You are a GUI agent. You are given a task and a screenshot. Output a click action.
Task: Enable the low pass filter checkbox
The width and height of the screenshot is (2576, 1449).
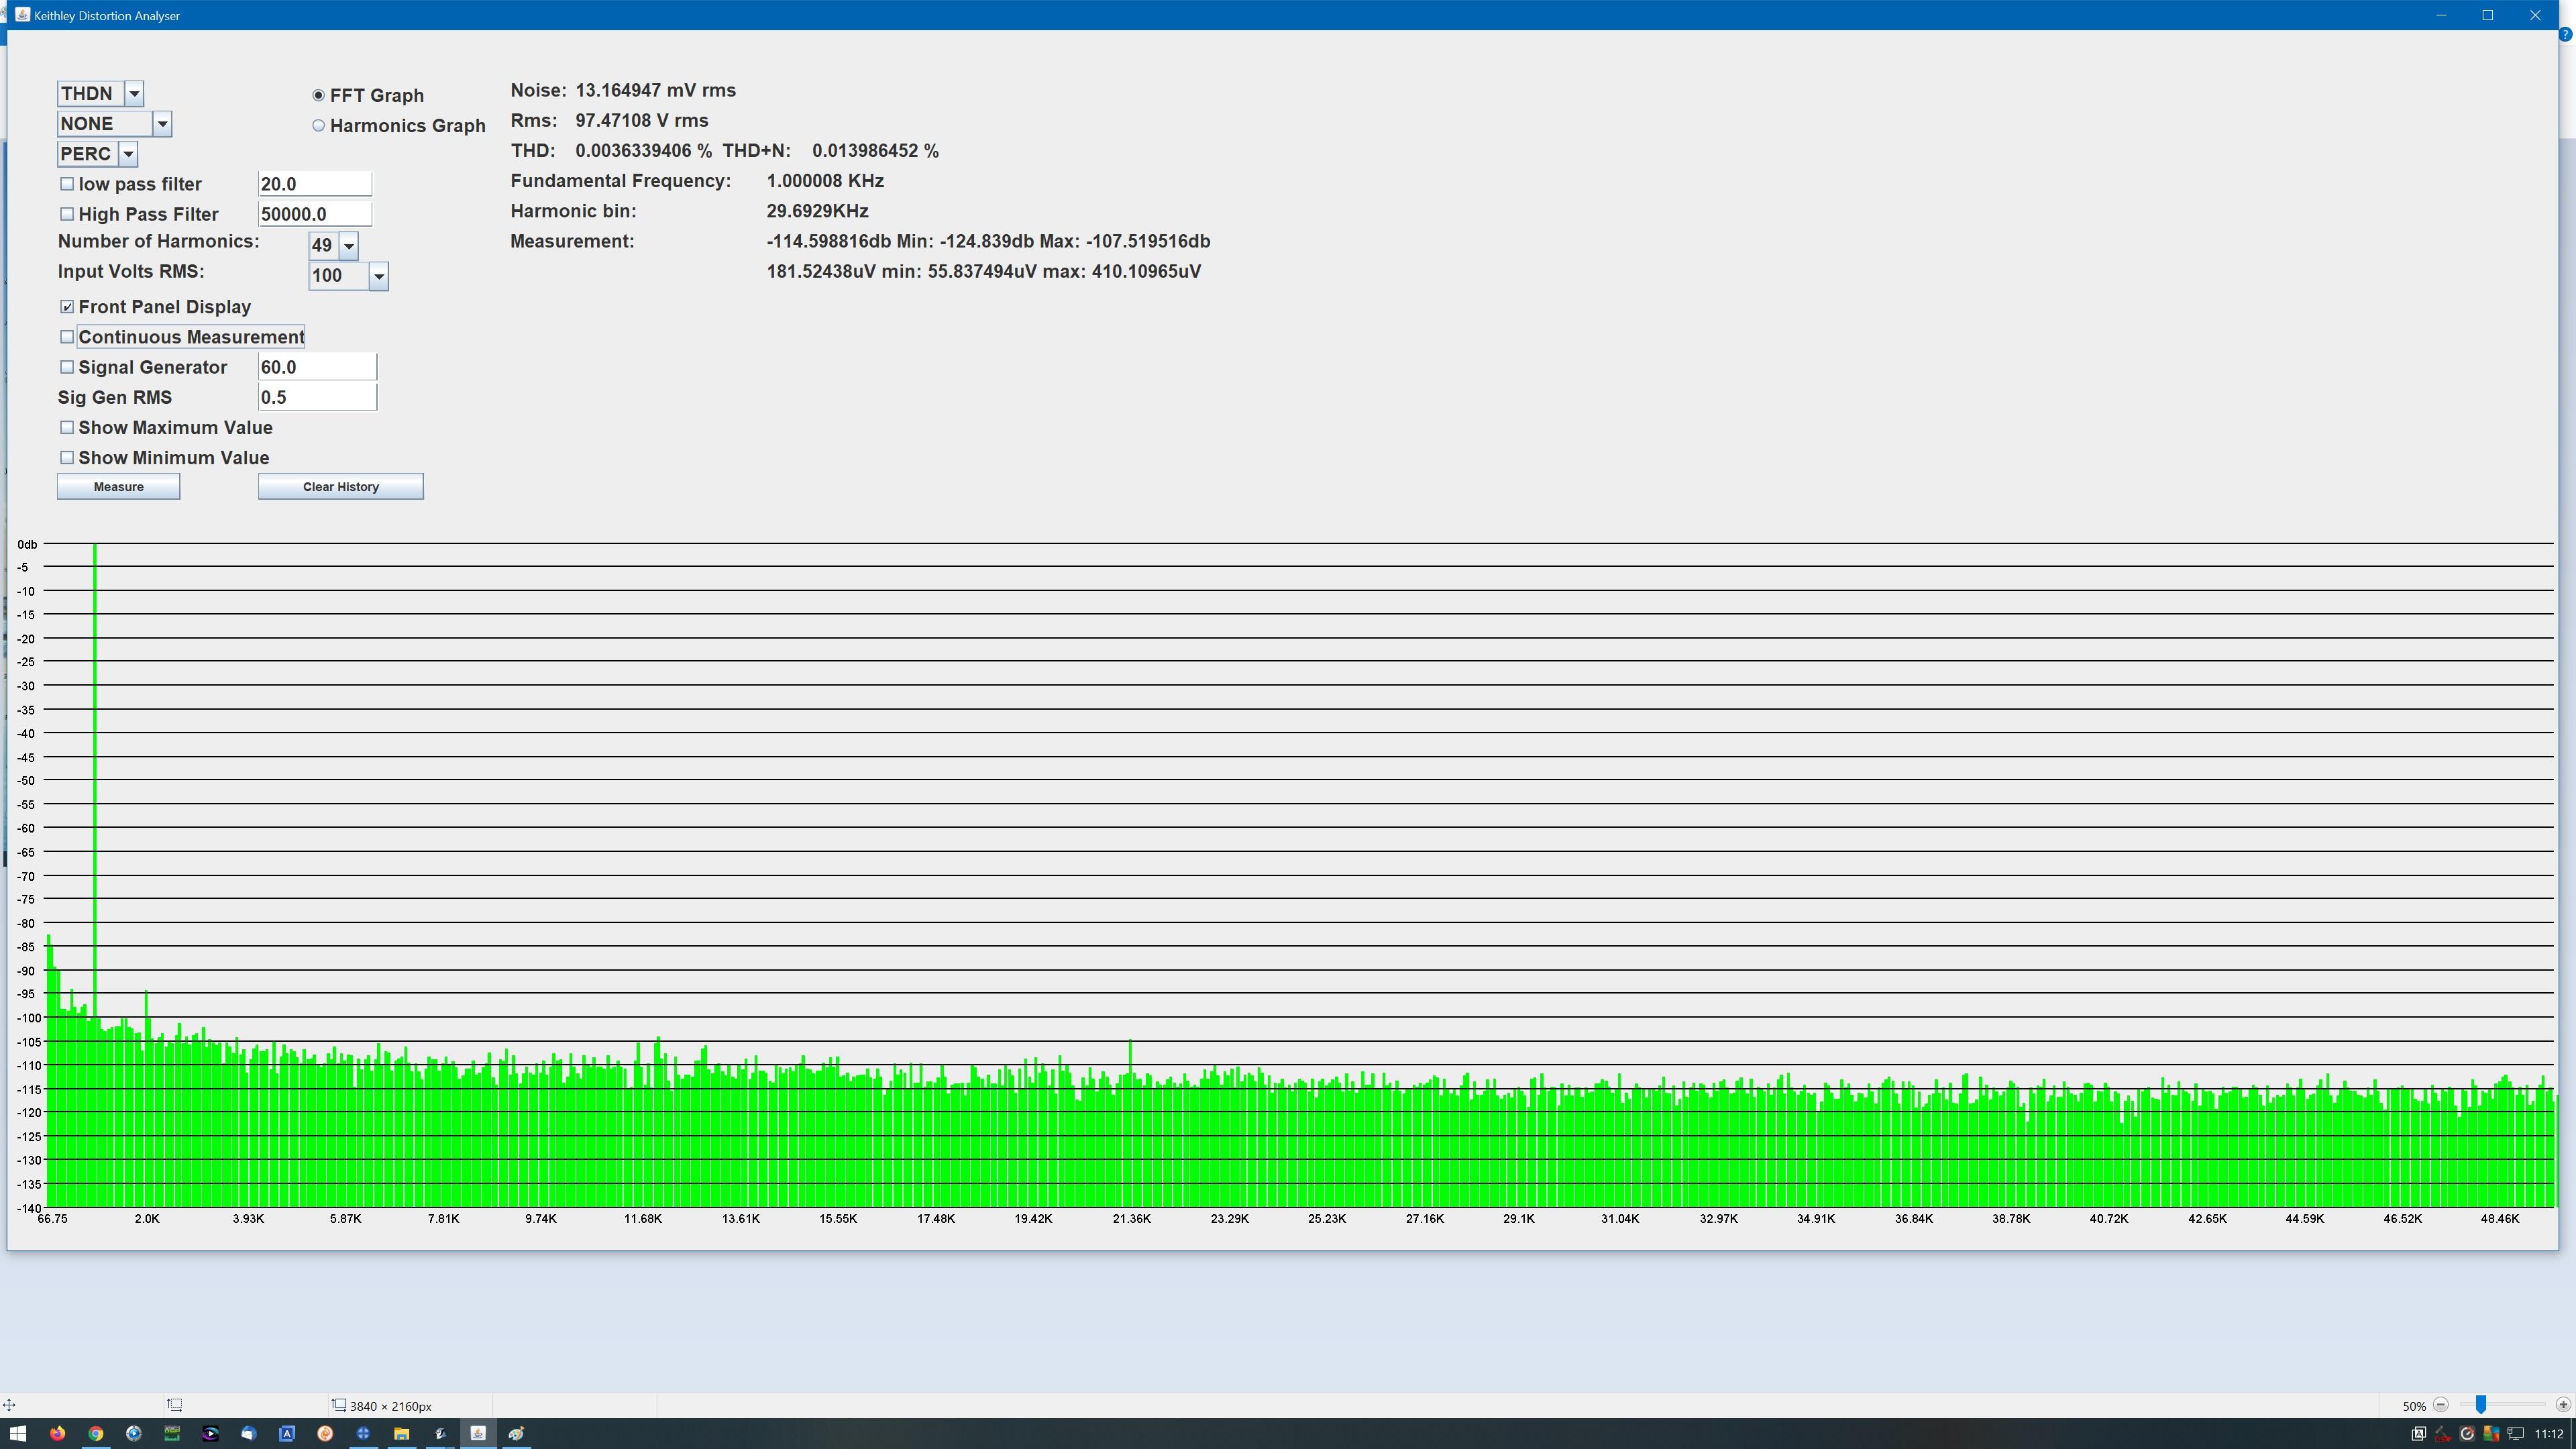(x=67, y=184)
